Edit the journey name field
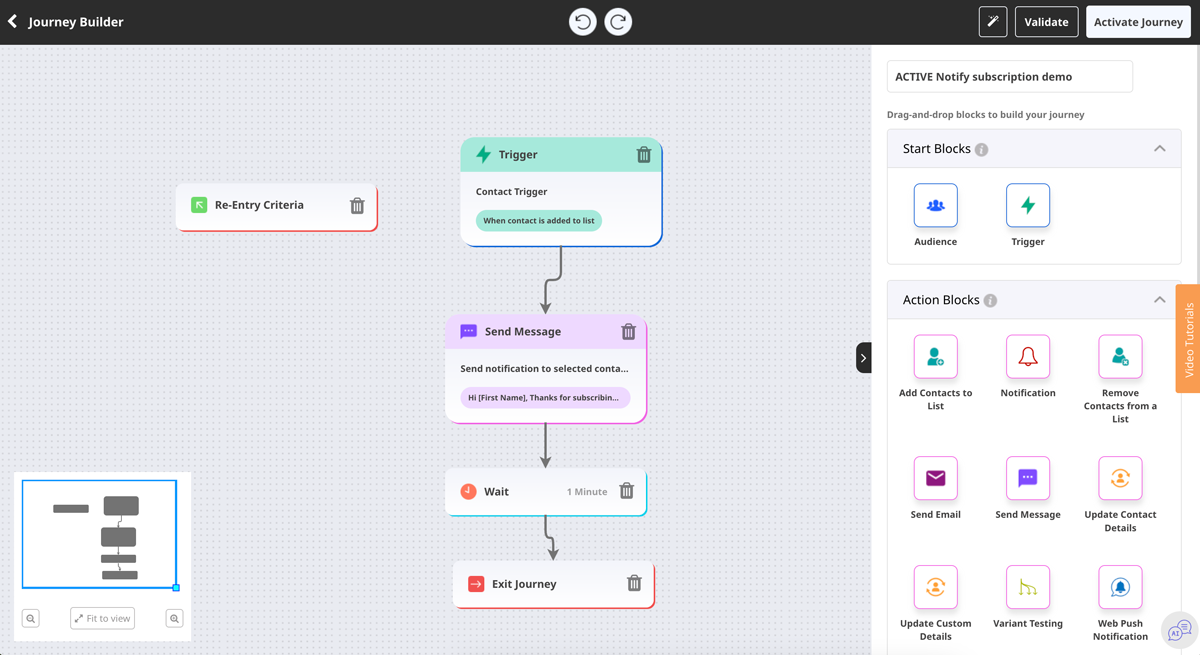The height and width of the screenshot is (655, 1200). [x=1009, y=76]
